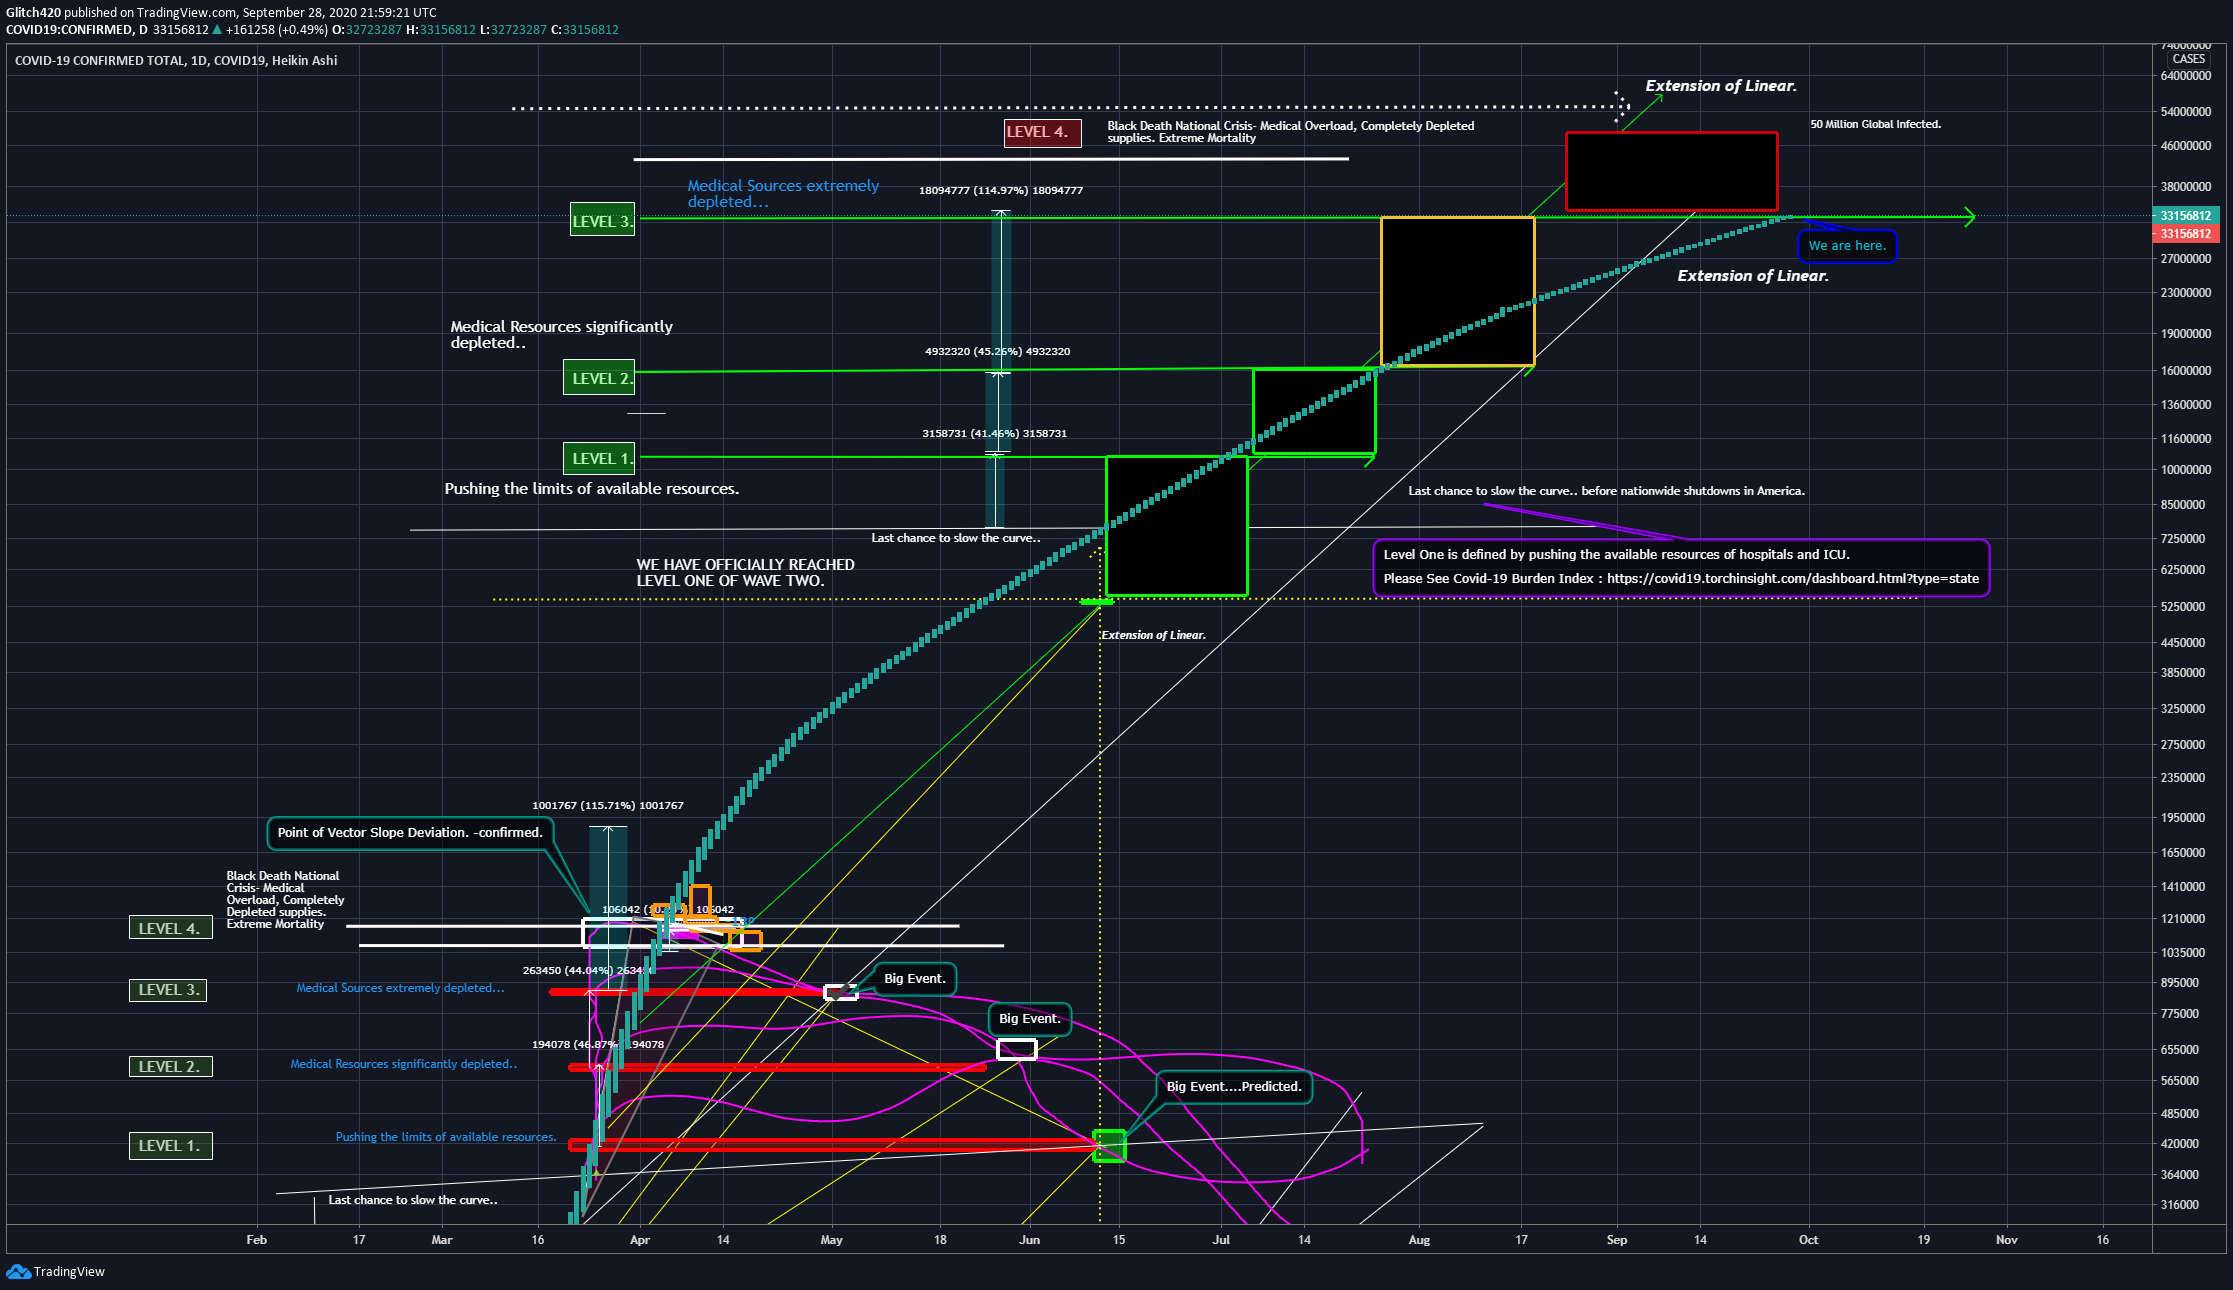Viewport: 2233px width, 1290px height.
Task: Click the 'Point of Vector Slope Deviation' callout
Action: (410, 833)
